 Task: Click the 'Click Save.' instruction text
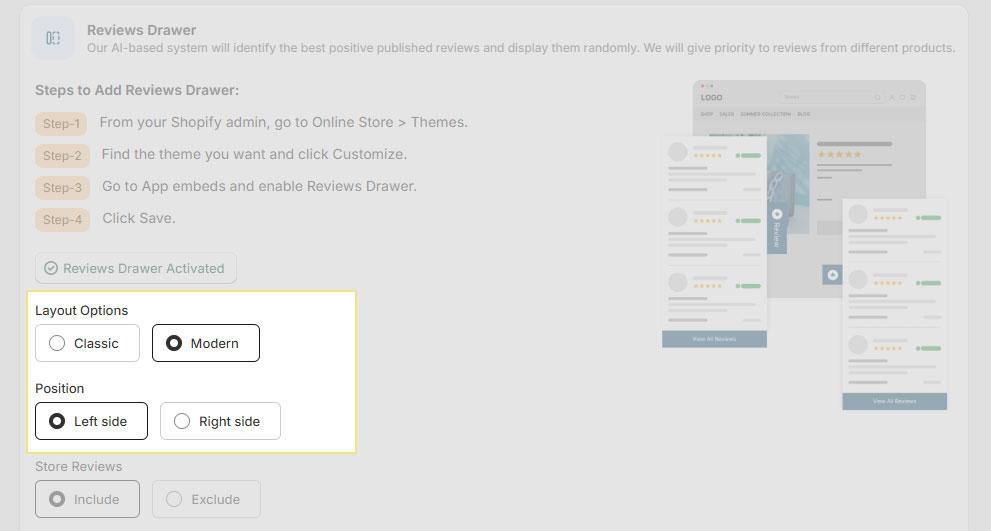139,218
